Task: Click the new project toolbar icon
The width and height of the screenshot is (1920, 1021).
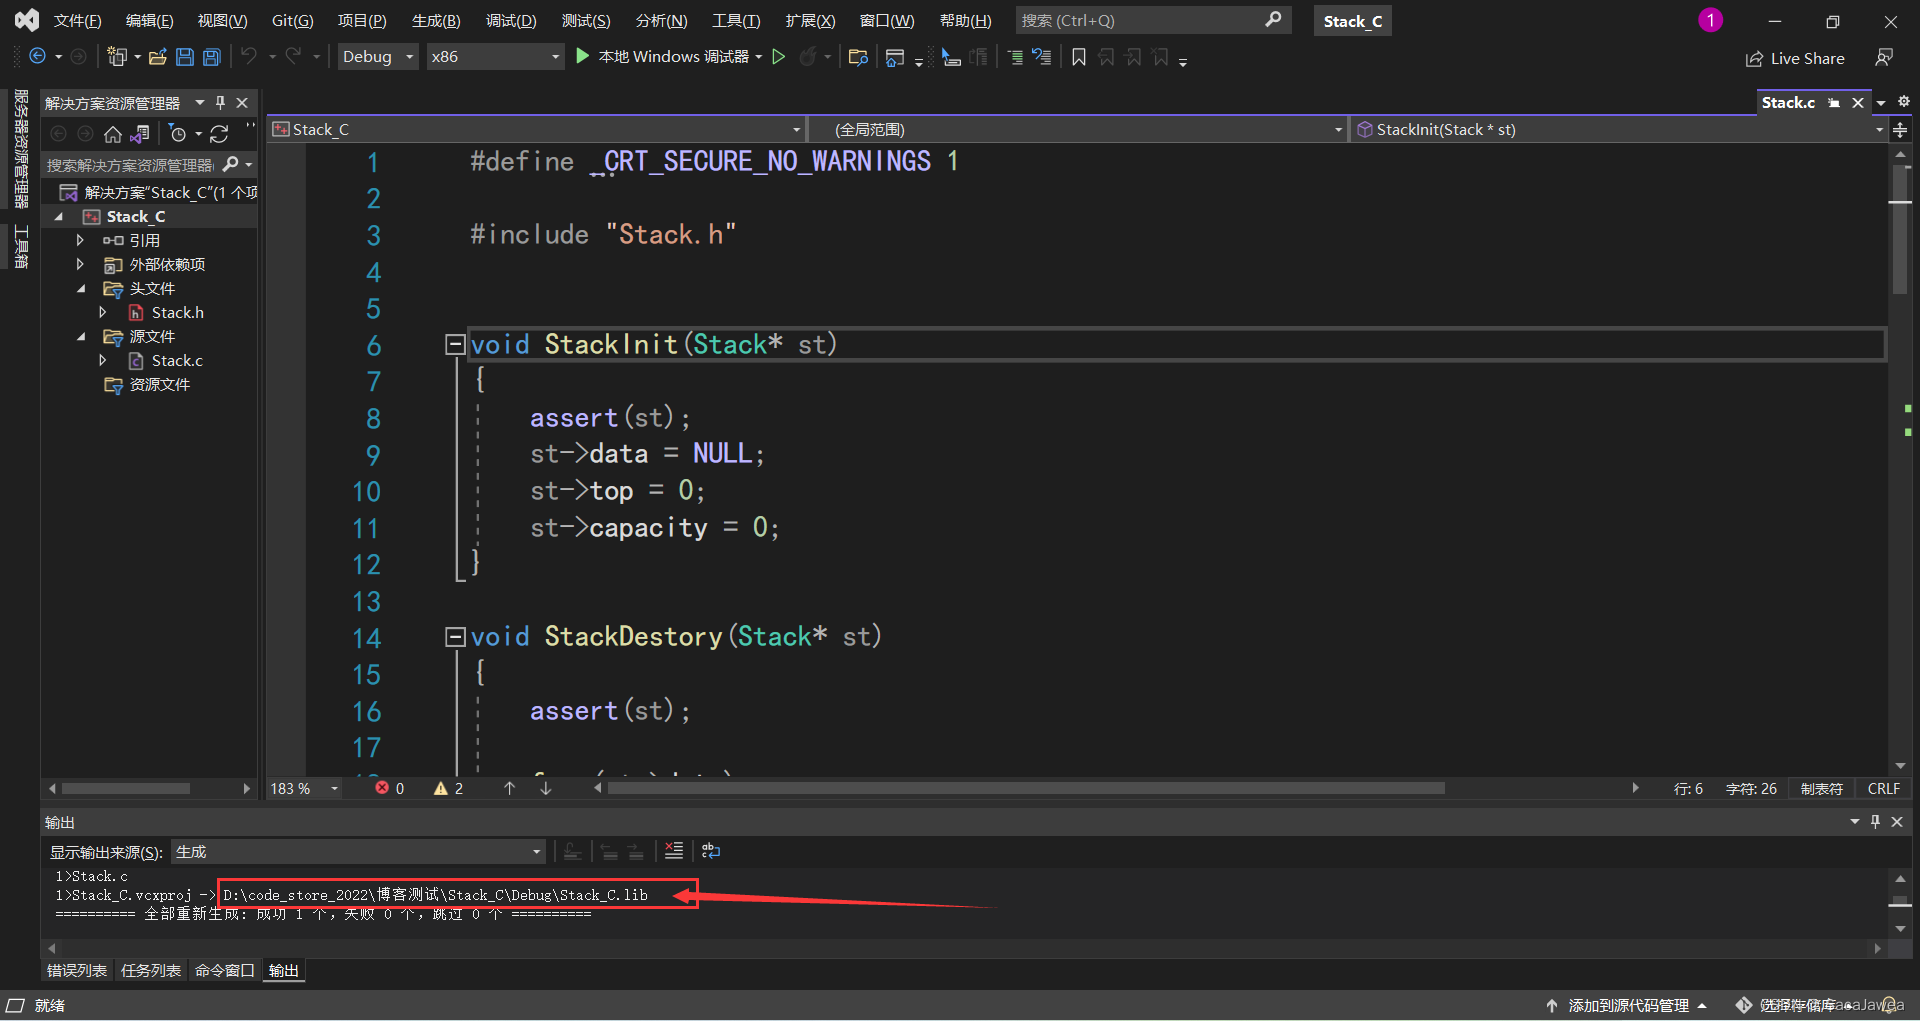Action: [117, 57]
